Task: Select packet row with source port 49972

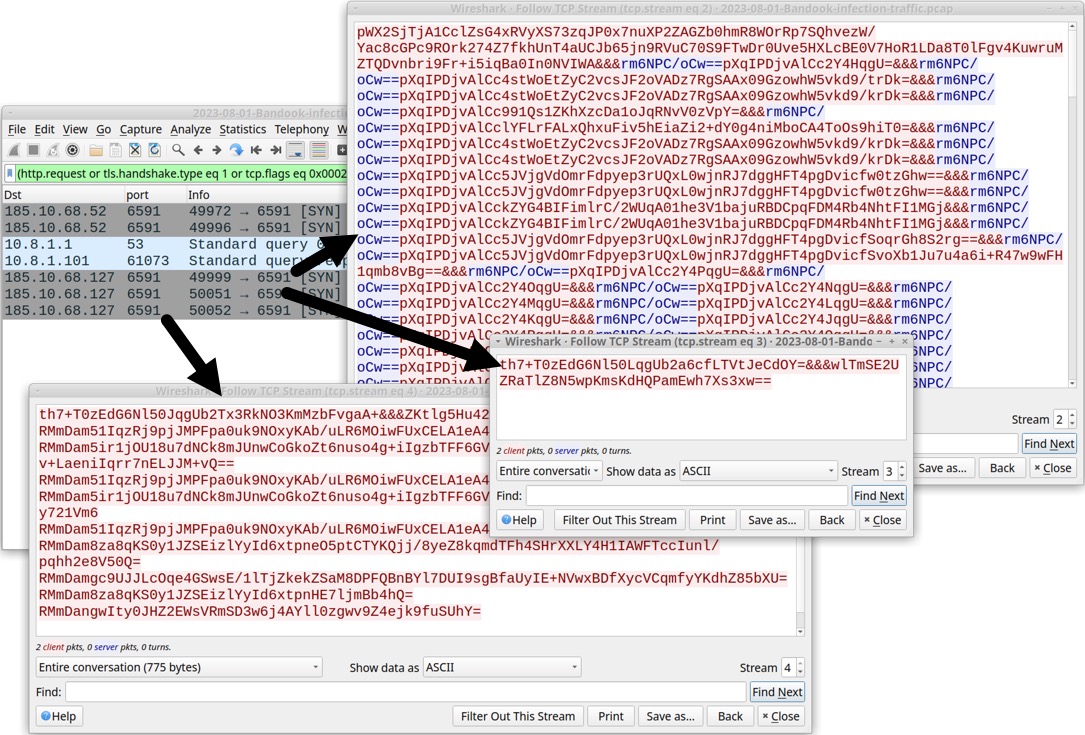Action: click(174, 211)
